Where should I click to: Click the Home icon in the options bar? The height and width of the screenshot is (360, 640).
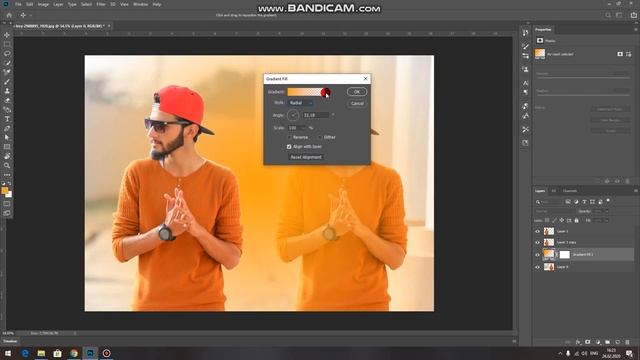pyautogui.click(x=9, y=15)
